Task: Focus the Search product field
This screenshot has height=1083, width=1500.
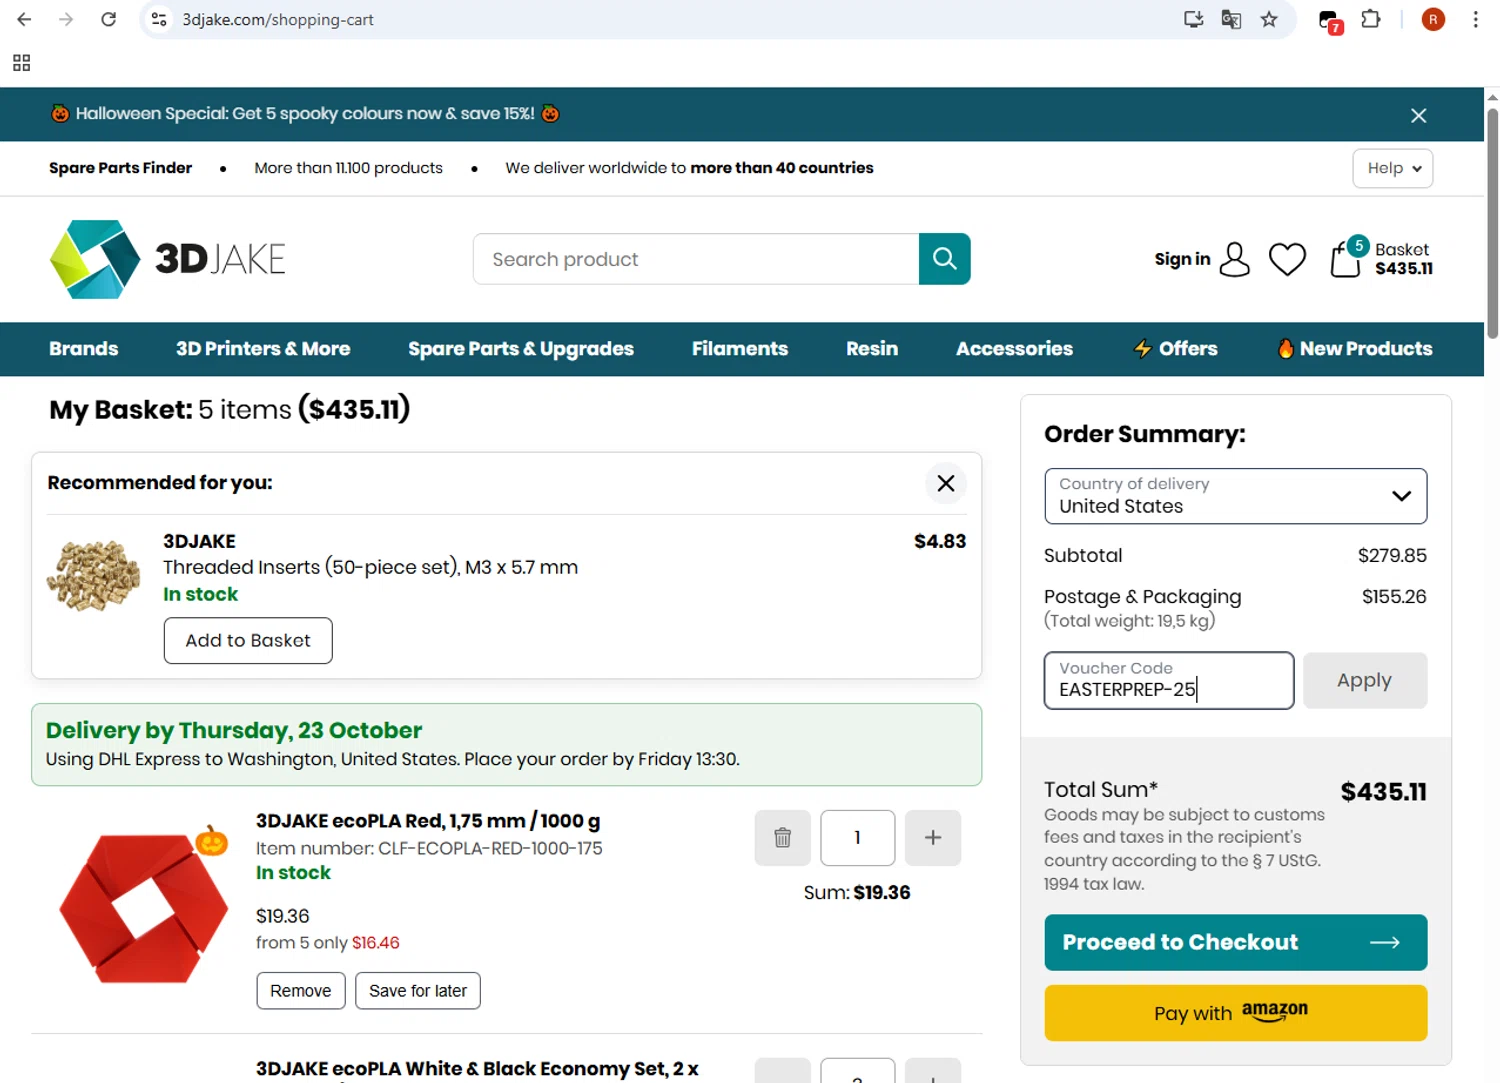Action: 696,259
